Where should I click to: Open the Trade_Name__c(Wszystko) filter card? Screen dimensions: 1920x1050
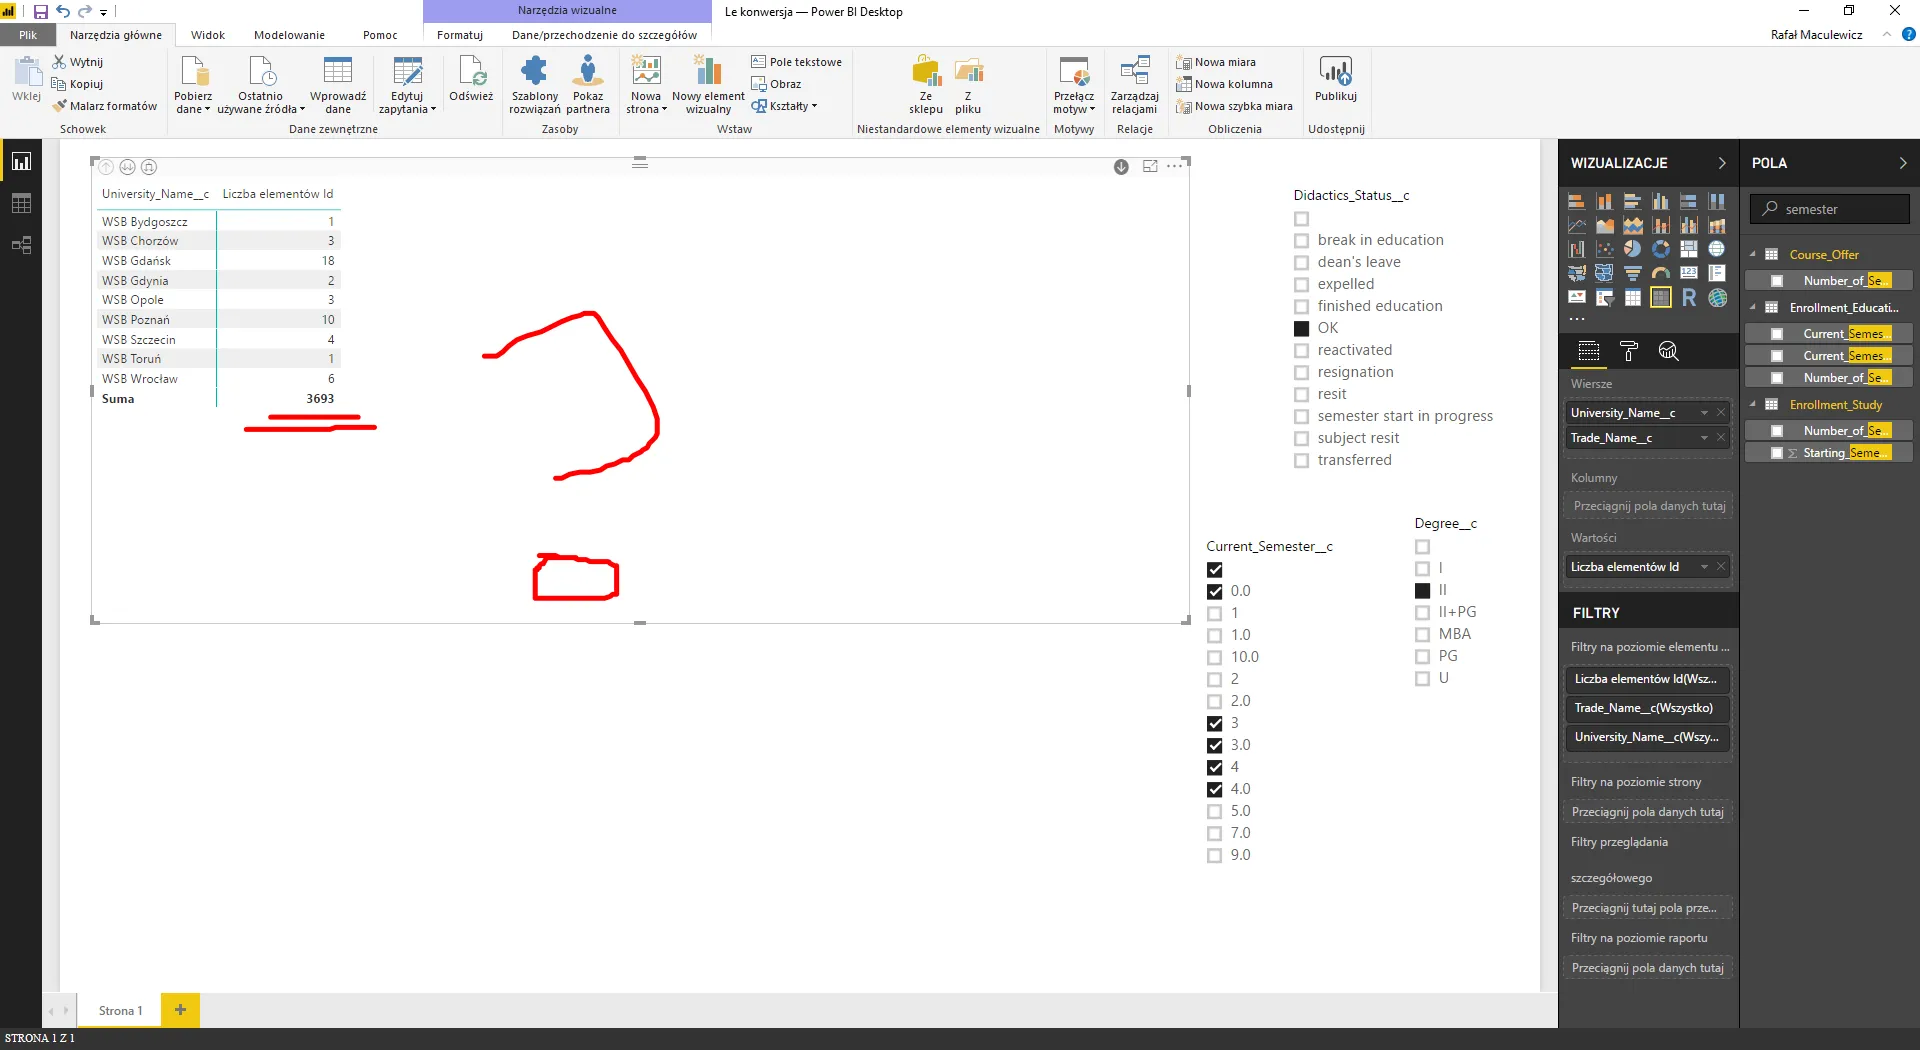click(x=1646, y=708)
